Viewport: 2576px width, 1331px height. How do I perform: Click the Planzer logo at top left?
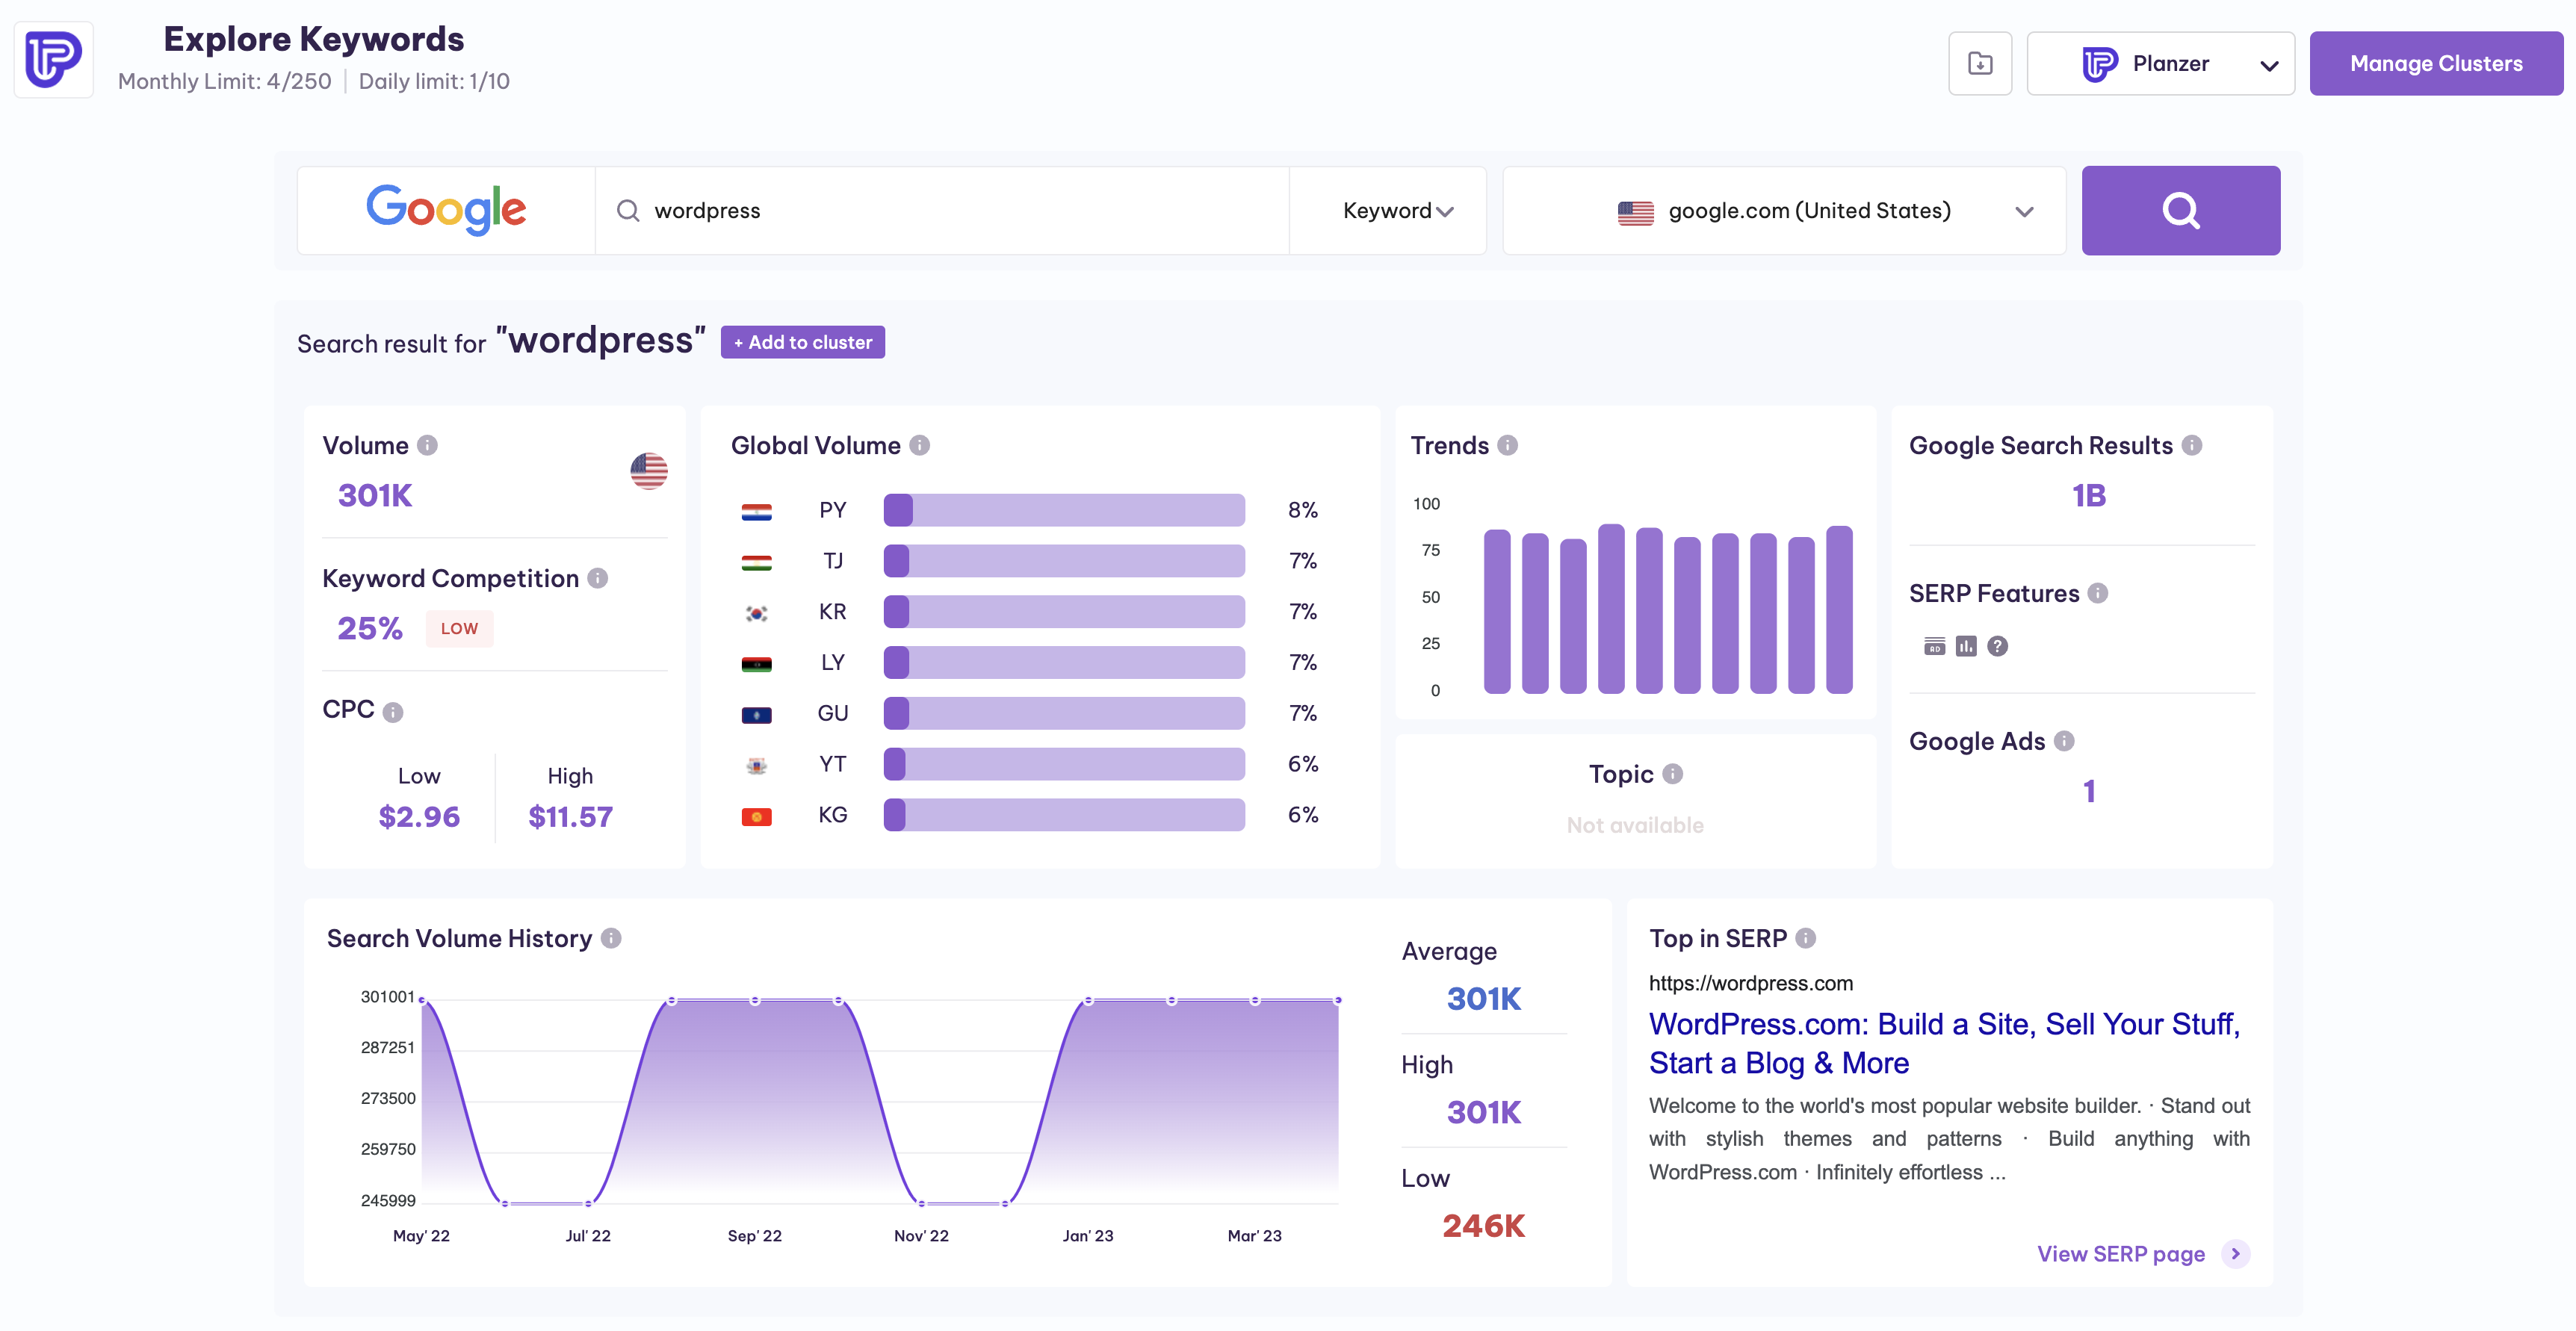[53, 60]
